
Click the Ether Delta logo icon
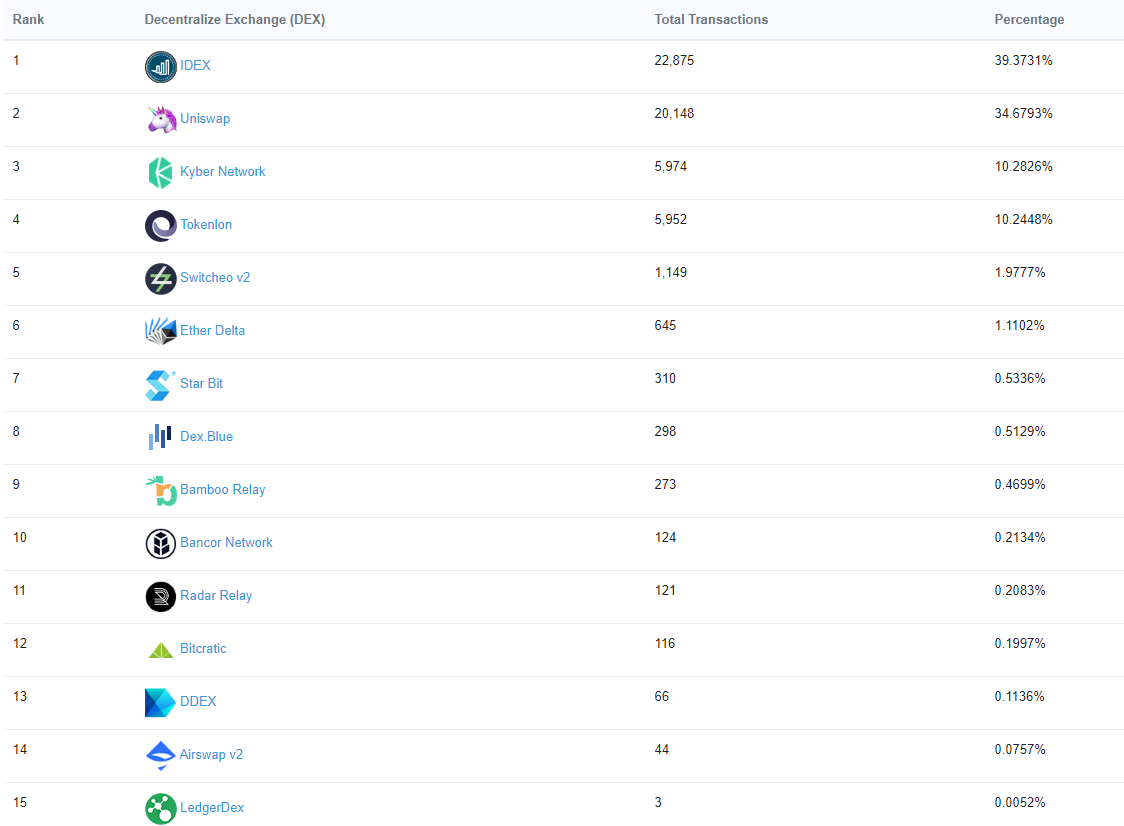coord(161,331)
